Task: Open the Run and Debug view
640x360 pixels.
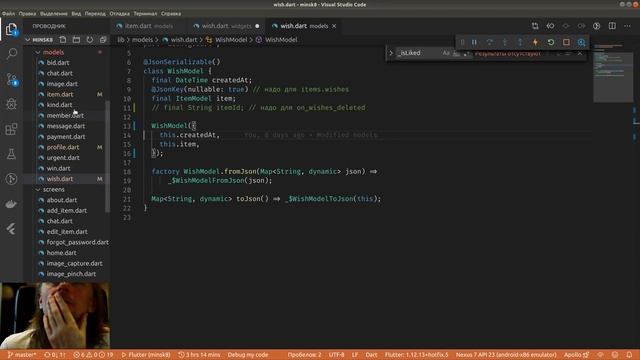Action: coord(11,104)
